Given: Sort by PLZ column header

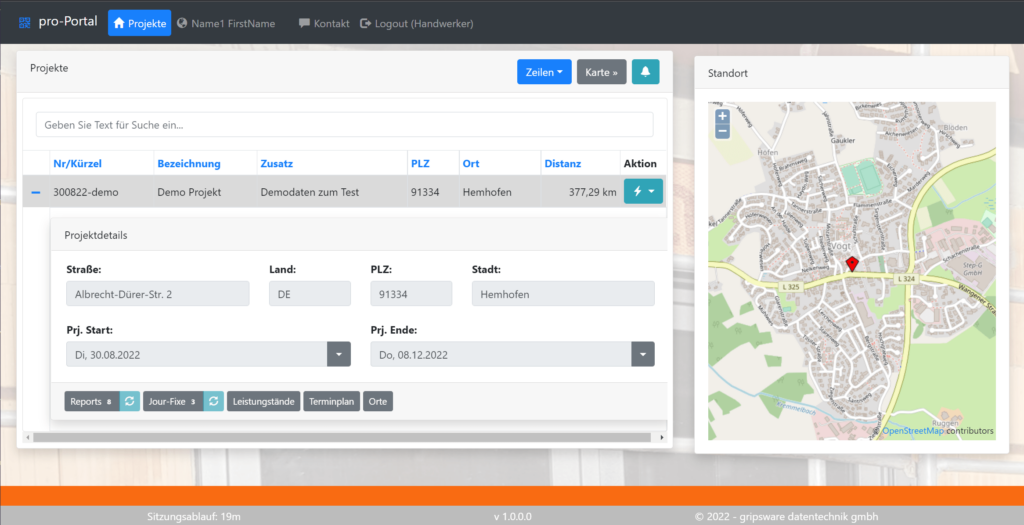Looking at the screenshot, I should pyautogui.click(x=420, y=163).
